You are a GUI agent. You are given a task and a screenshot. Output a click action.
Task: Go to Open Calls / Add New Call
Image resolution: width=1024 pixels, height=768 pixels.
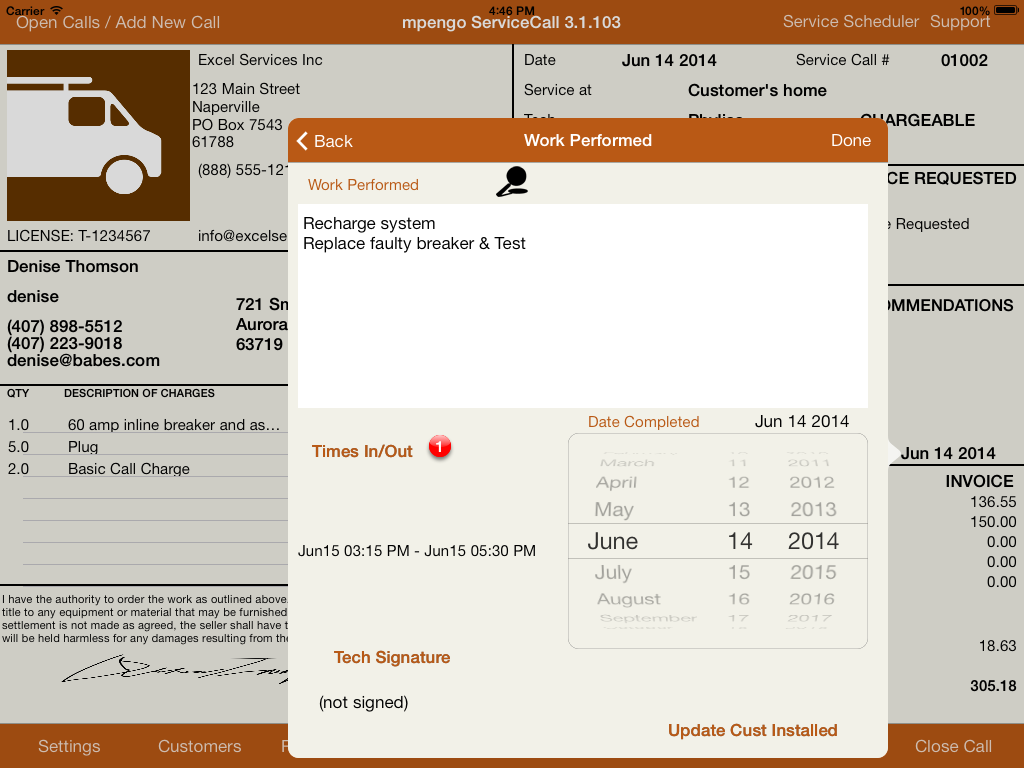[118, 22]
